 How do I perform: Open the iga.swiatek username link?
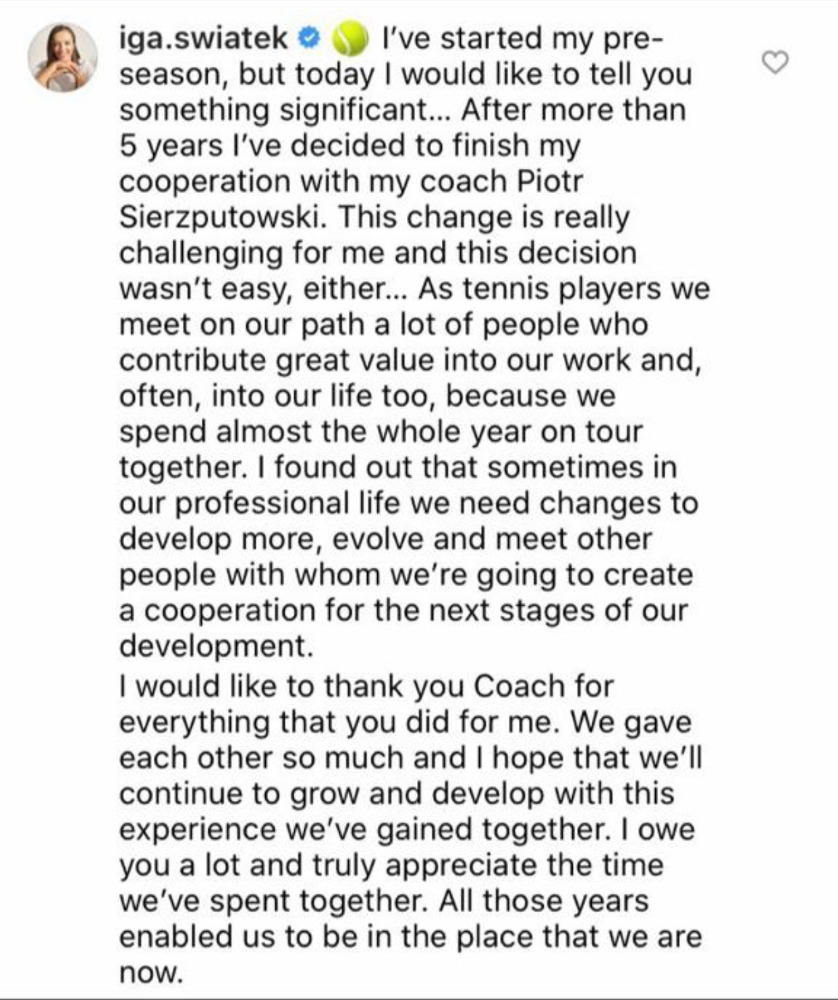[x=203, y=39]
